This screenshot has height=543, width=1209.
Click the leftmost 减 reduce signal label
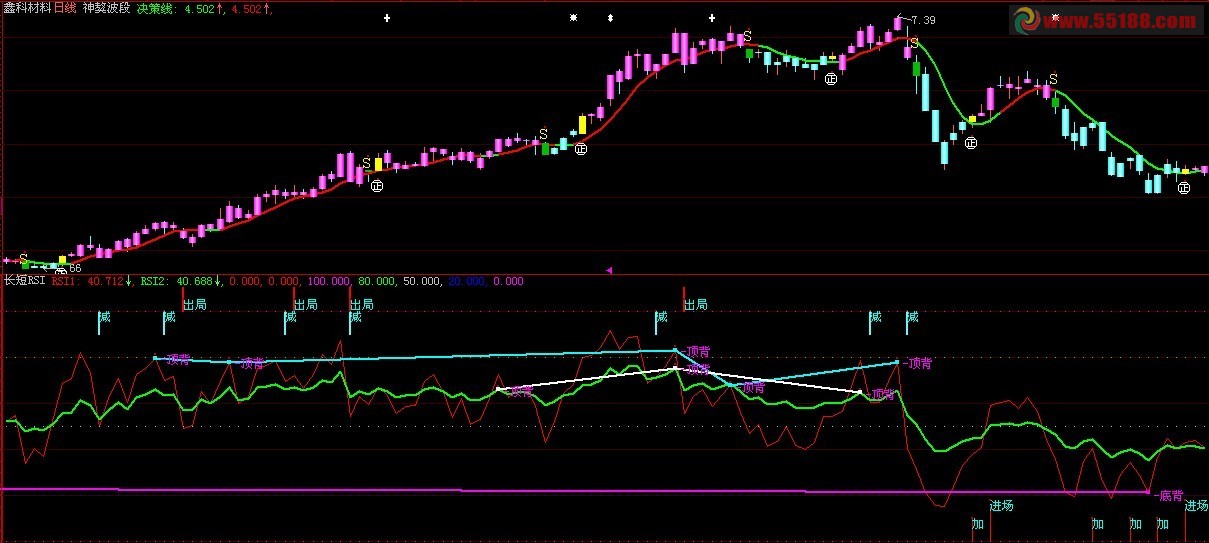(105, 317)
